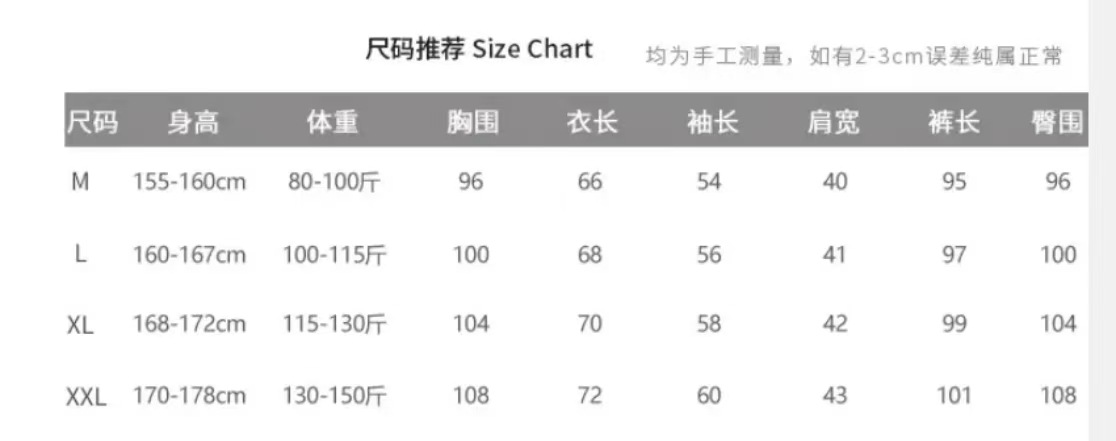1116x441 pixels.
Task: Click the 裤长 column header
Action: coord(953,123)
